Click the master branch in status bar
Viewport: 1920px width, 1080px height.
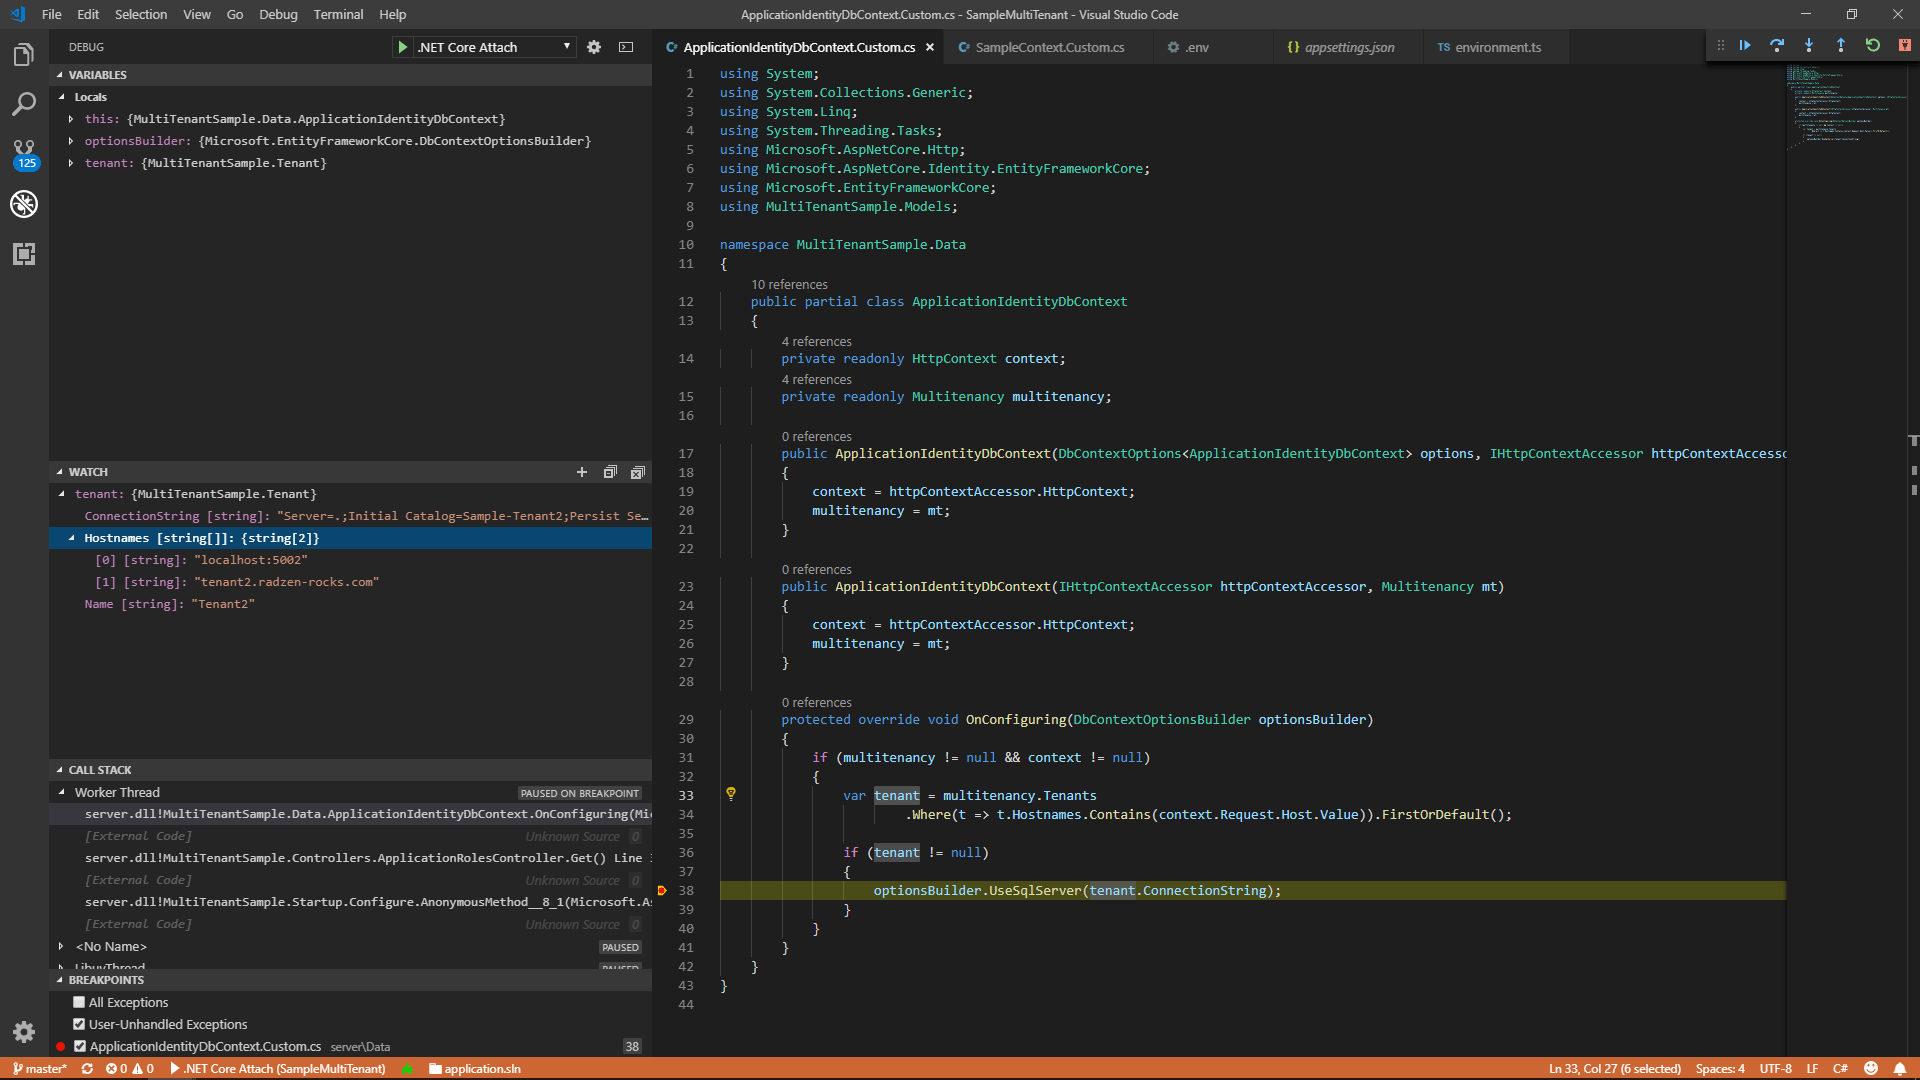[40, 1069]
